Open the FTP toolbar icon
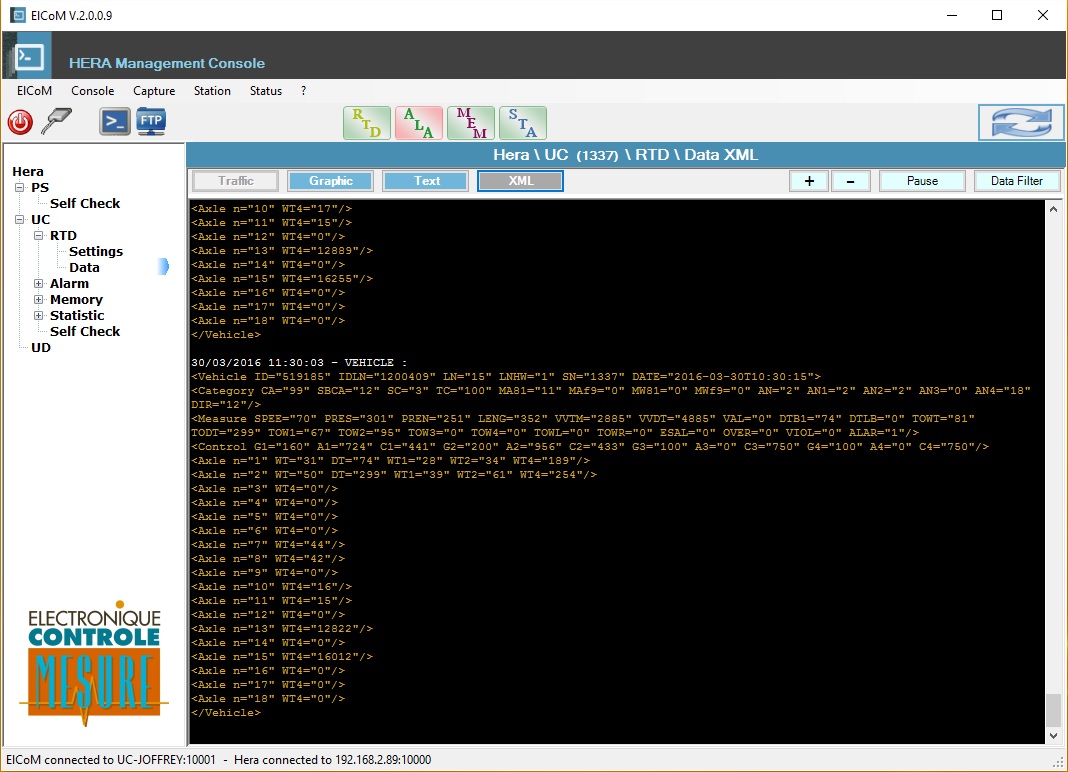Viewport: 1068px width, 772px height. coord(151,122)
